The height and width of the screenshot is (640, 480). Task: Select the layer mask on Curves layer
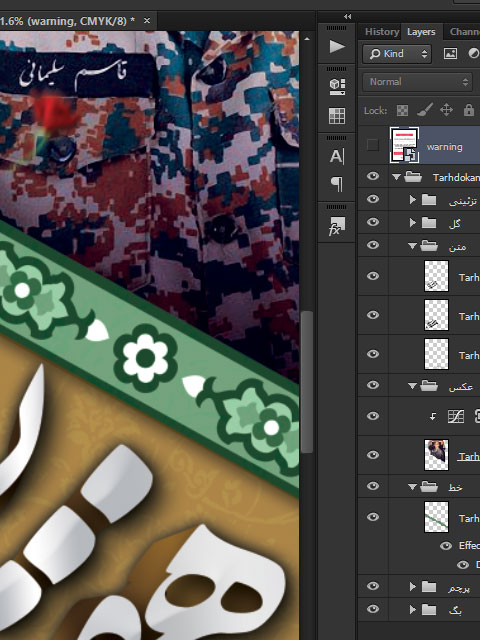477,416
